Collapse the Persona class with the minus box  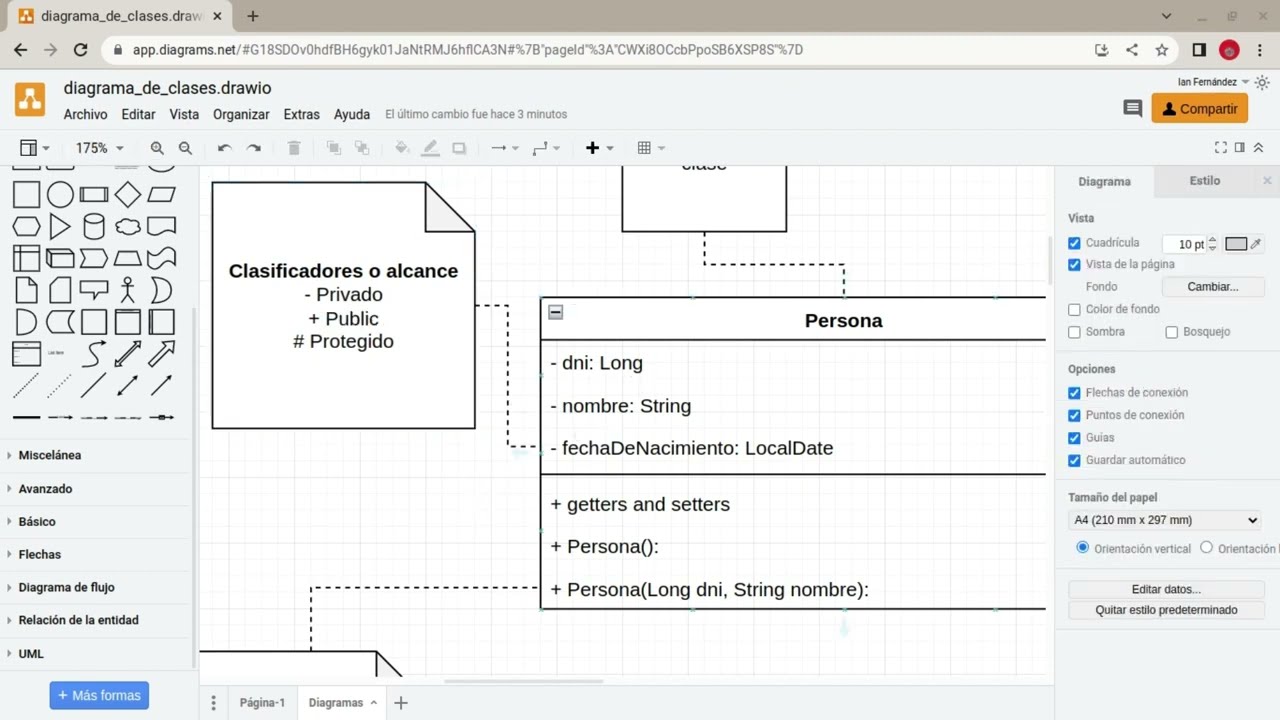click(x=556, y=312)
